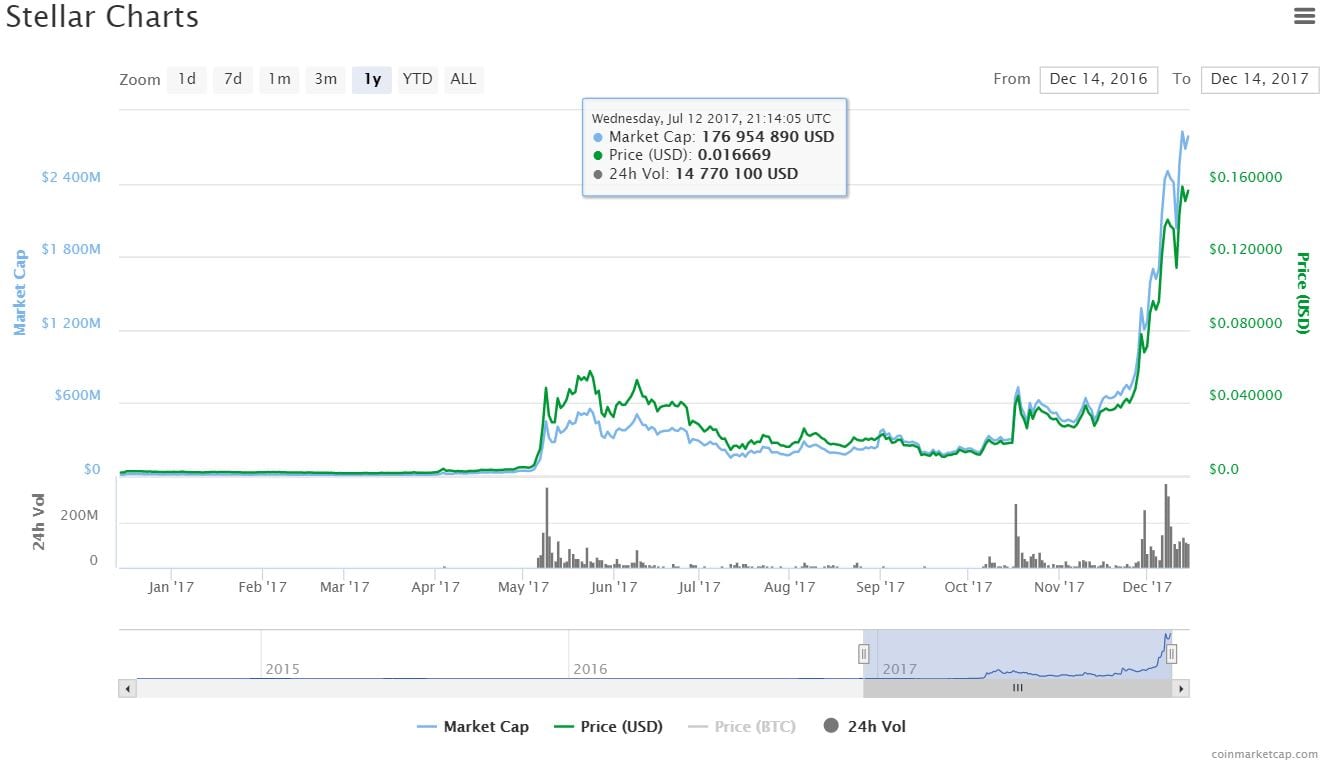Click the $2 400M axis label
Screen dimensions: 1326x760
point(71,177)
